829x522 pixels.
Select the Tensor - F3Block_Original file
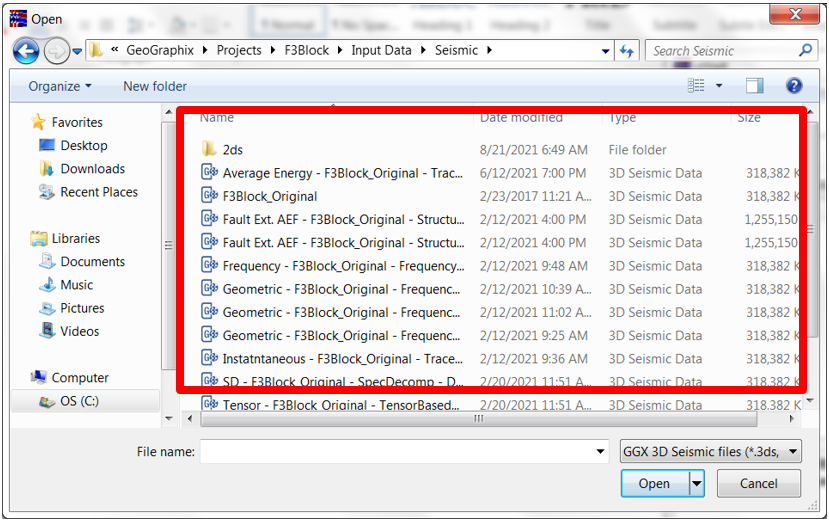click(x=341, y=405)
